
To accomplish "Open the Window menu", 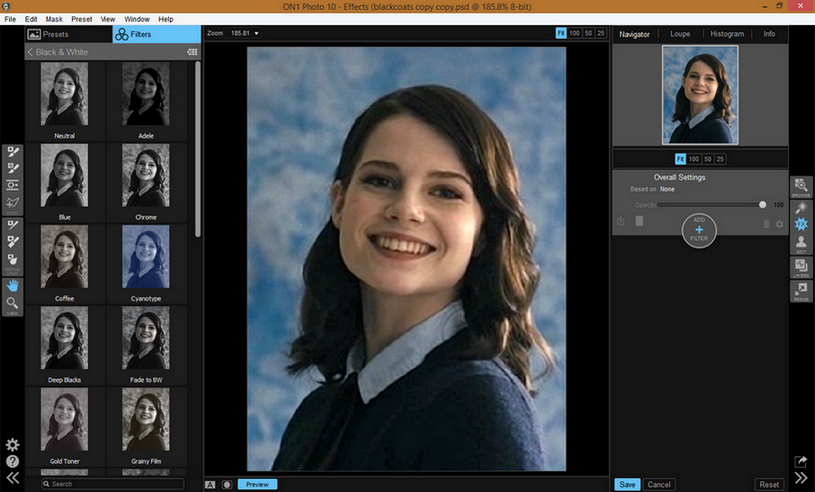I will pyautogui.click(x=137, y=19).
